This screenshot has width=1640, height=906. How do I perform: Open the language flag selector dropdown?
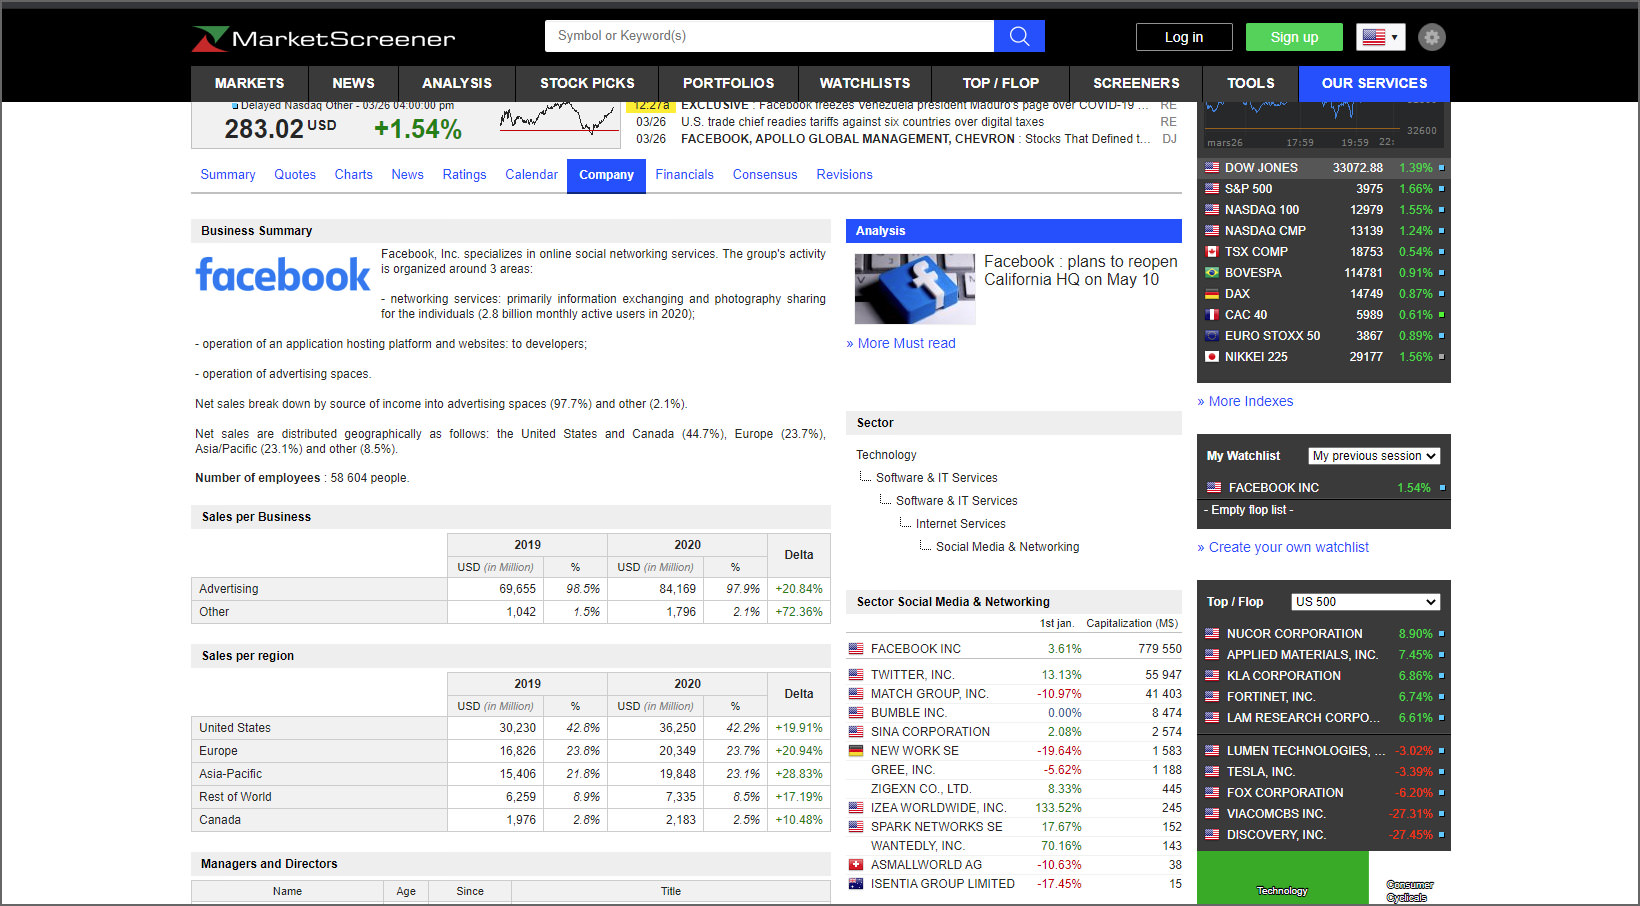(1381, 36)
